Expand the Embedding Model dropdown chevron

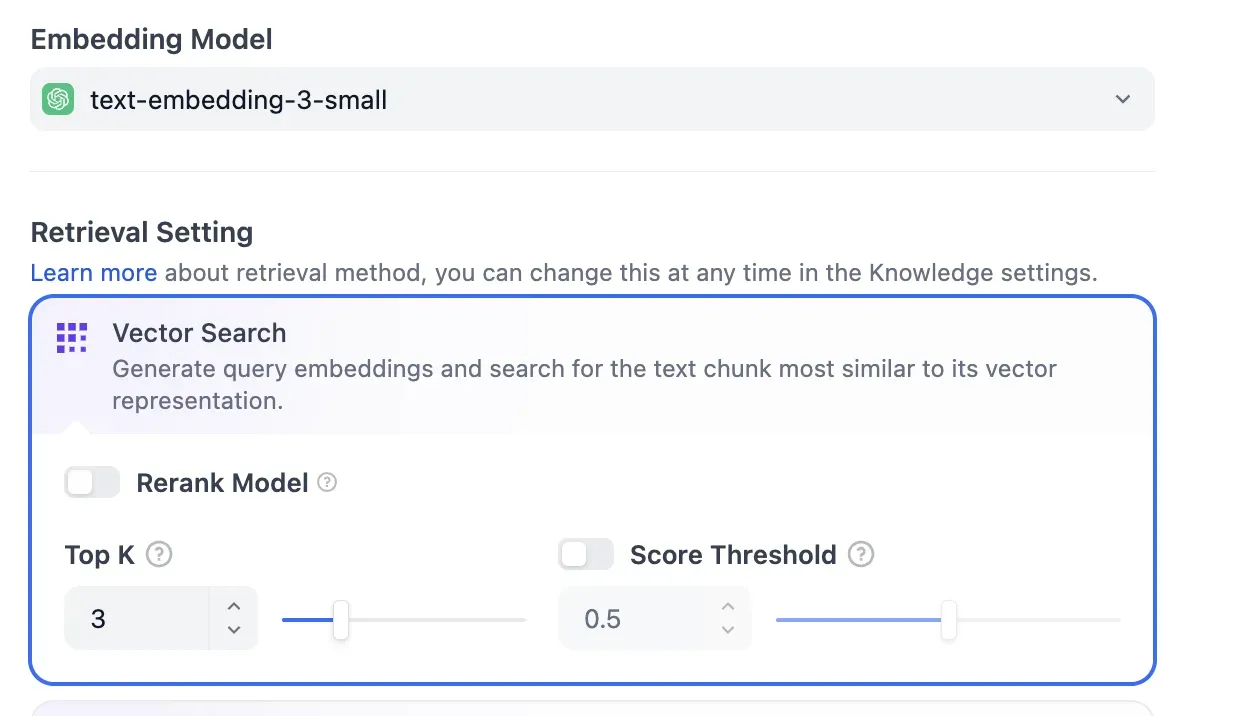[1122, 99]
